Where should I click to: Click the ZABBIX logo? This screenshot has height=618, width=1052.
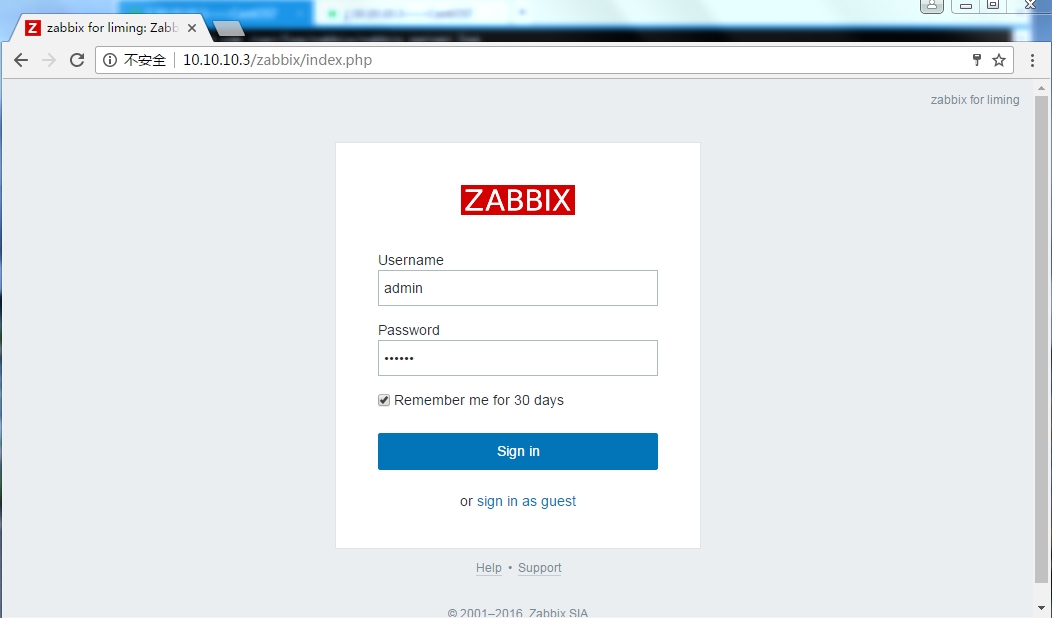[517, 200]
